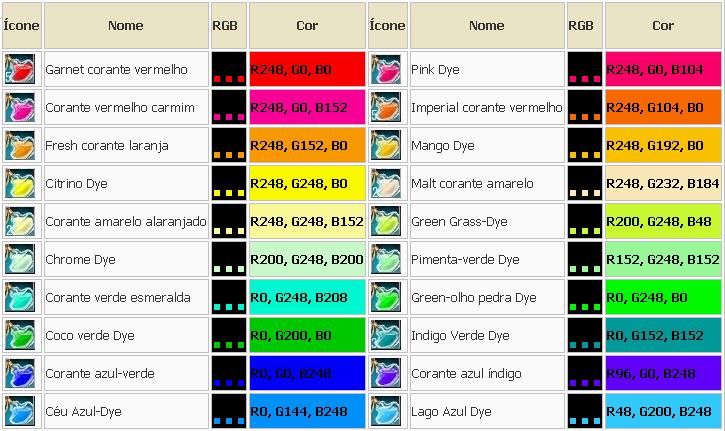Click the Green Grass-Dye bottle icon
Screen dimensions: 725x431
(x=386, y=221)
